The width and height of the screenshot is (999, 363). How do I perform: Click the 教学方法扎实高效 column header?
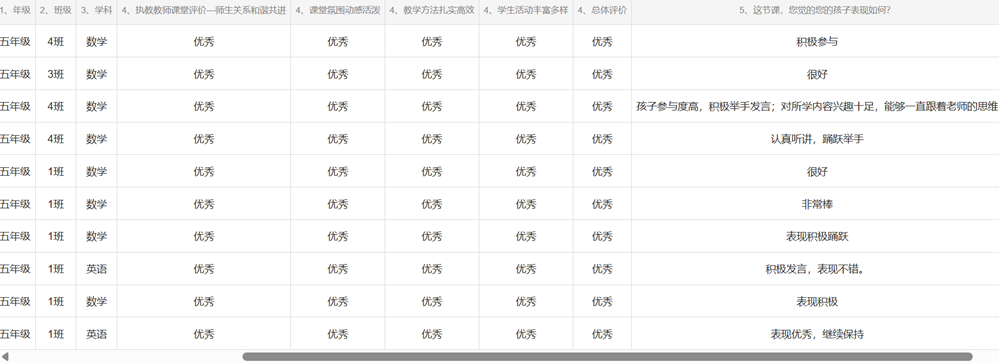pyautogui.click(x=432, y=10)
